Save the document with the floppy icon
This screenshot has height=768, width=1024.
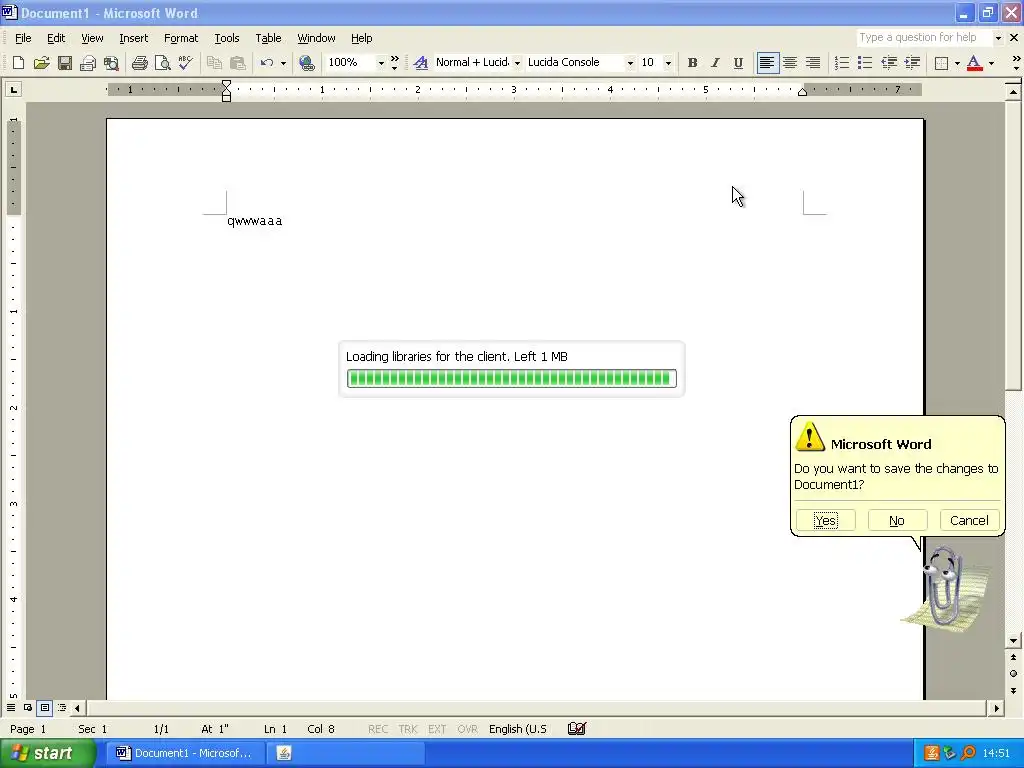[x=65, y=63]
